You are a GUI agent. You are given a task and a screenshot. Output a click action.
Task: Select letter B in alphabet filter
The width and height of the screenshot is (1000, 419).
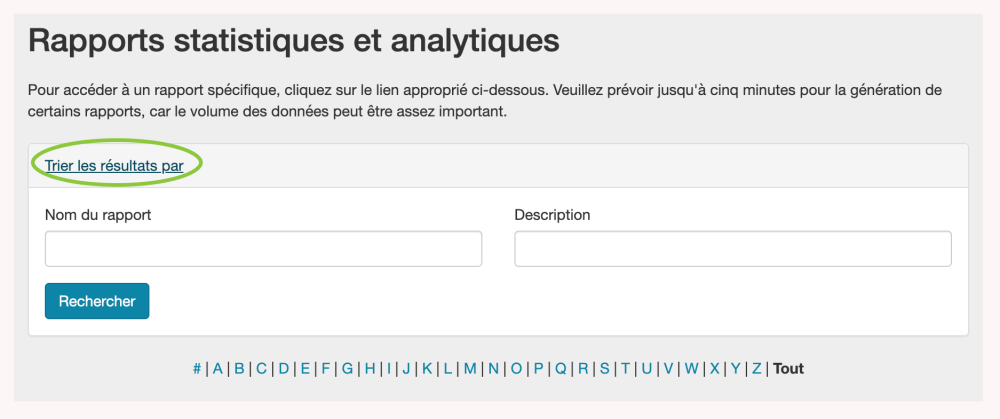[x=239, y=368]
